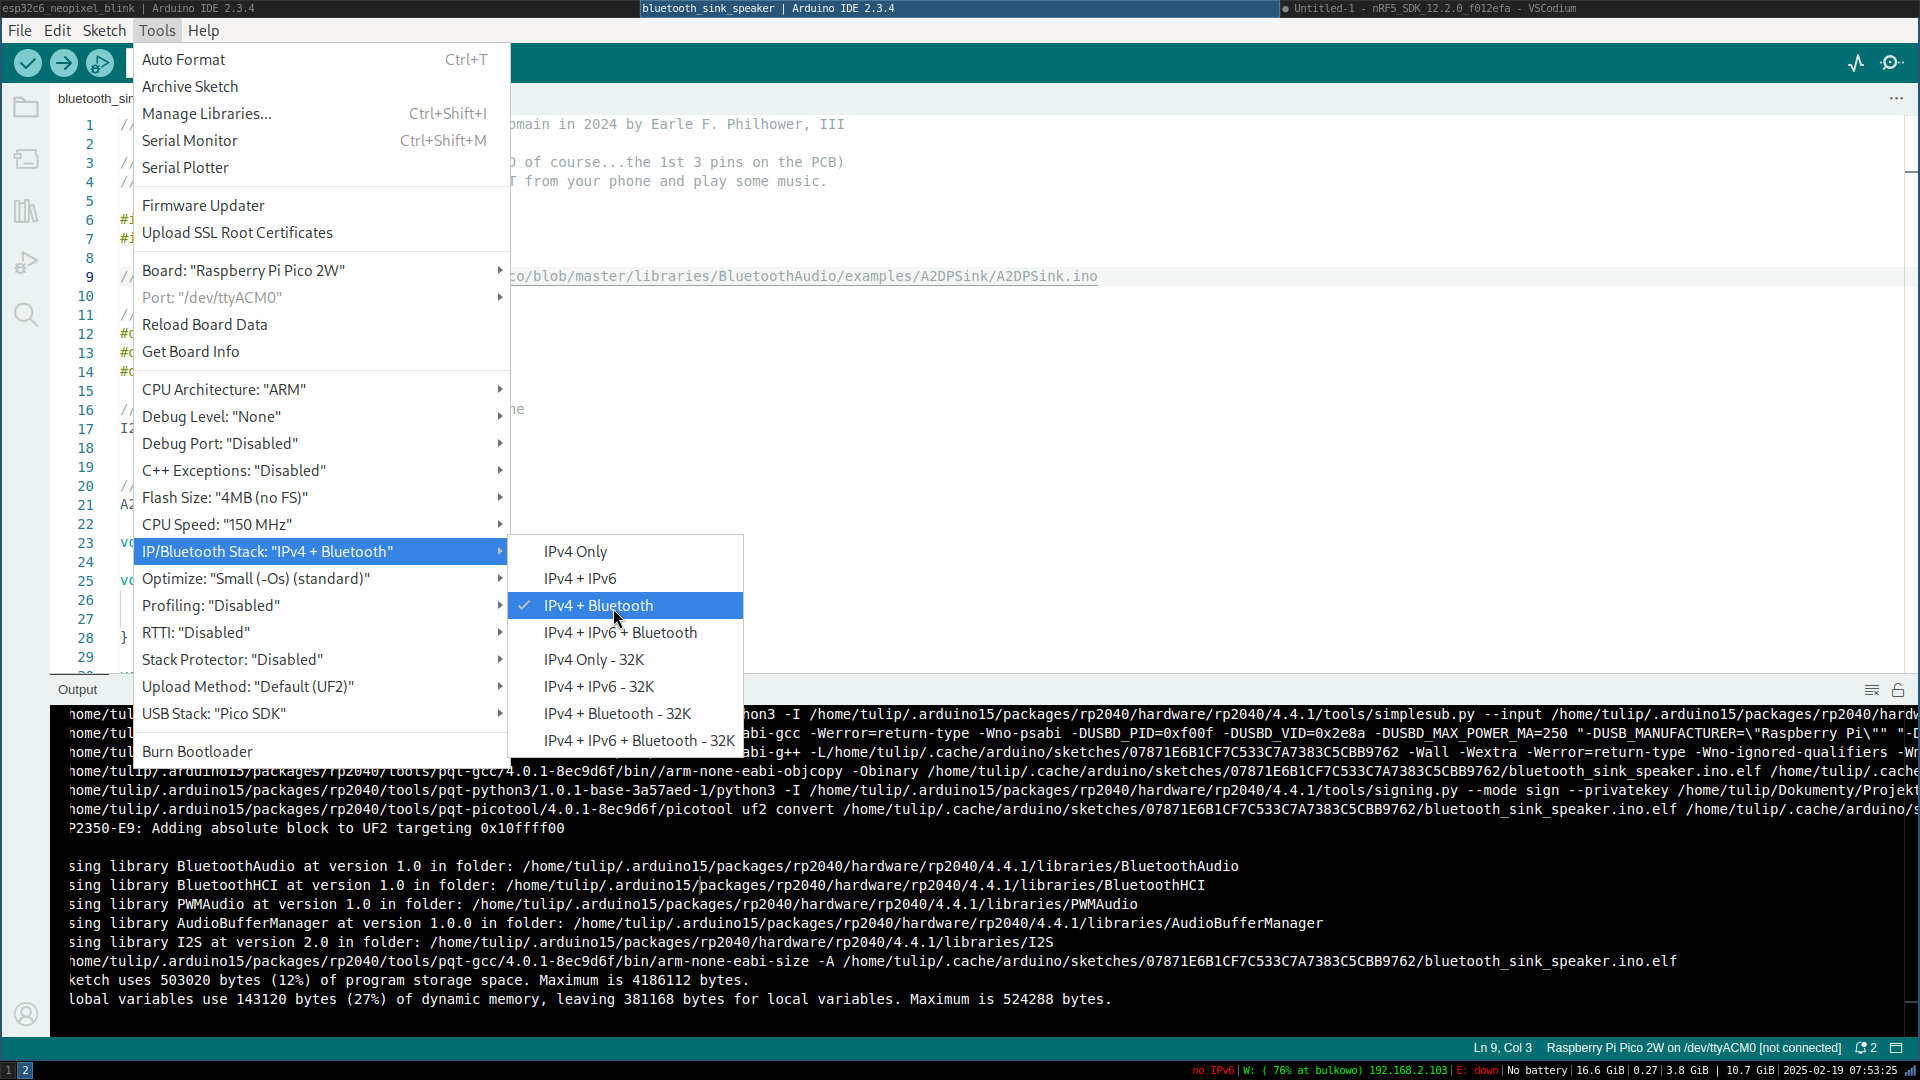Choose IPv4 + IPv6 + Bluetooth - 32K
The height and width of the screenshot is (1080, 1920).
[x=638, y=741]
